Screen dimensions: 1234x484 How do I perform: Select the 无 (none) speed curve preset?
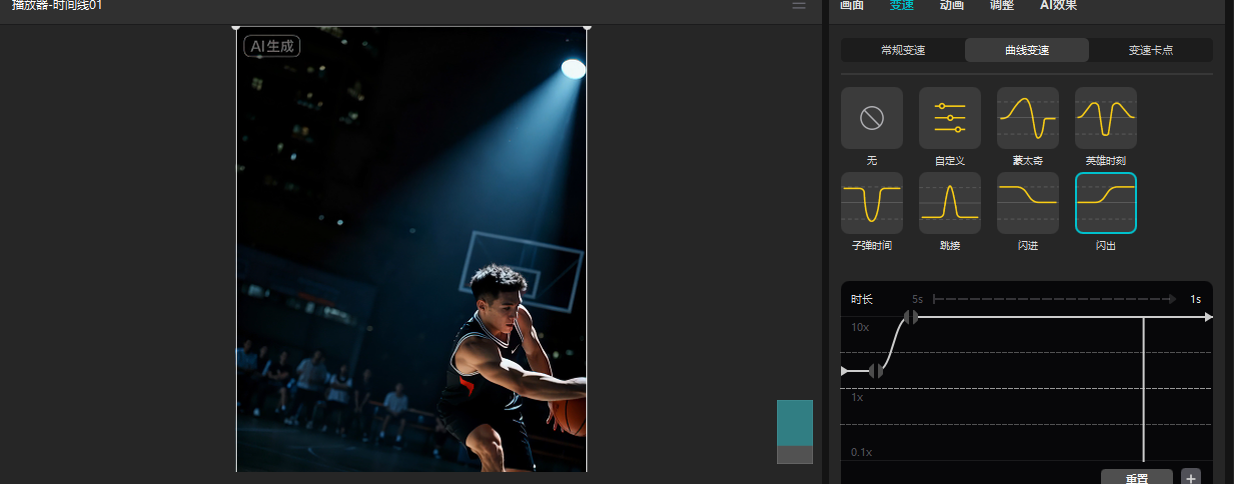click(x=871, y=119)
